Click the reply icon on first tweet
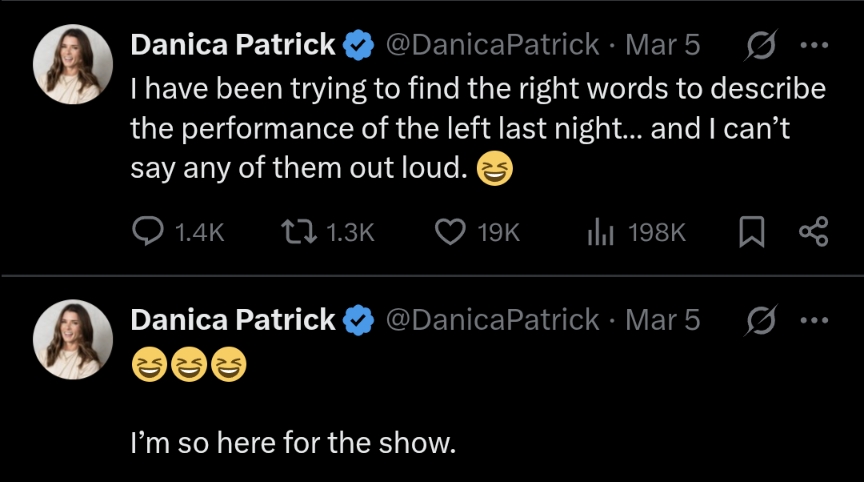Viewport: 864px width, 482px height. tap(149, 232)
